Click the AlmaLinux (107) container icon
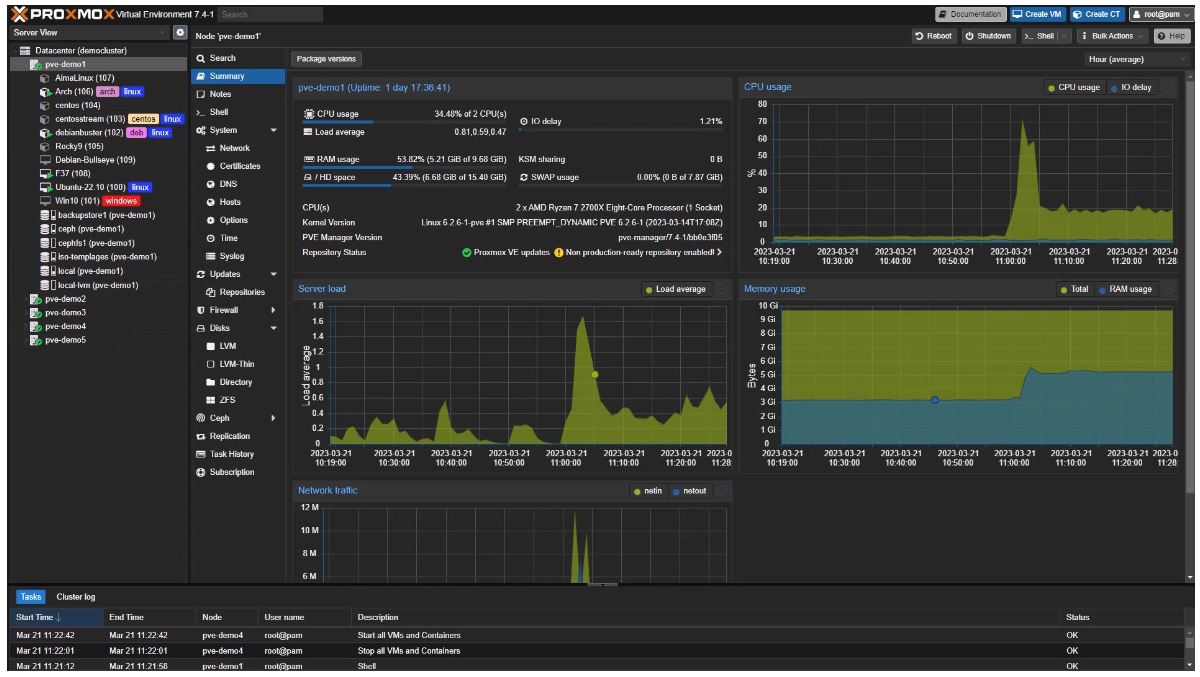The height and width of the screenshot is (677, 1200). [45, 78]
